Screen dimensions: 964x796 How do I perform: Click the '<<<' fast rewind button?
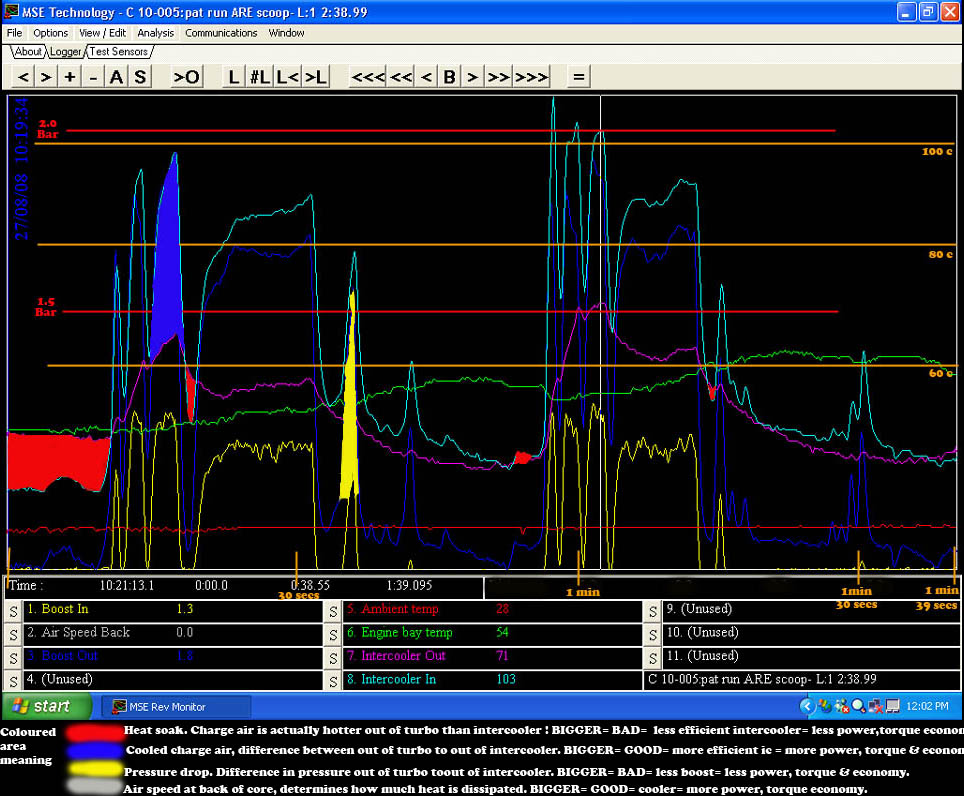point(368,77)
